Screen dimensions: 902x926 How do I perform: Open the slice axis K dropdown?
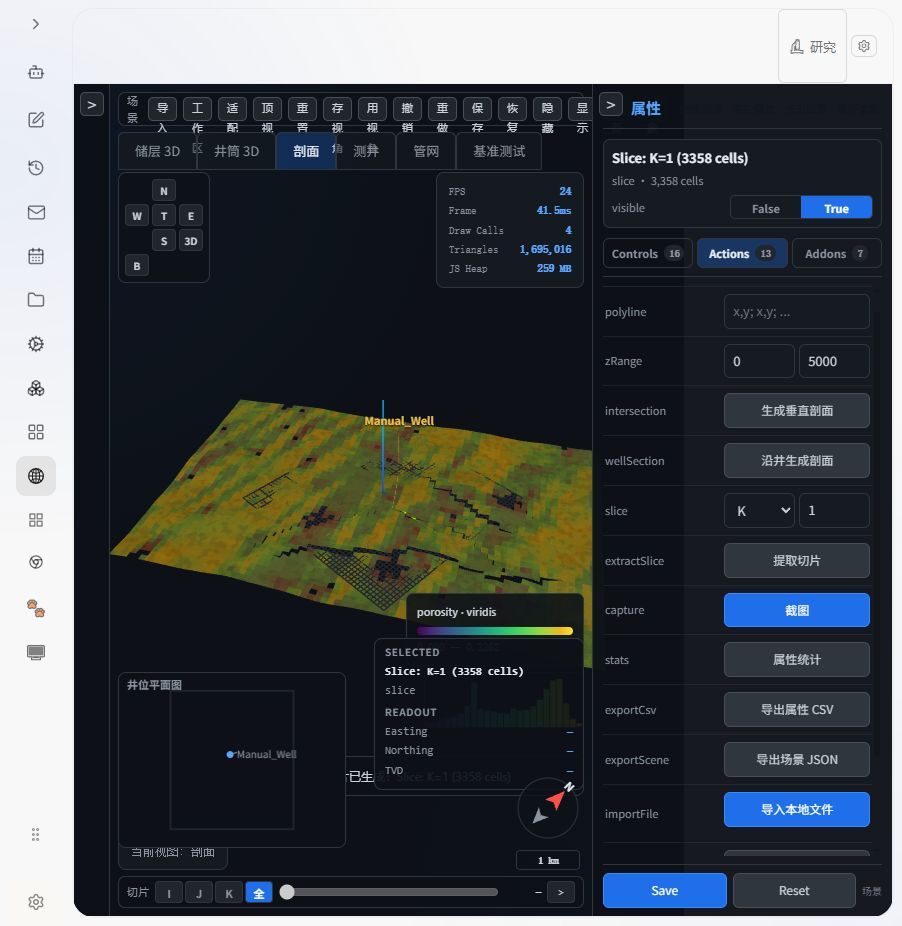pyautogui.click(x=760, y=511)
